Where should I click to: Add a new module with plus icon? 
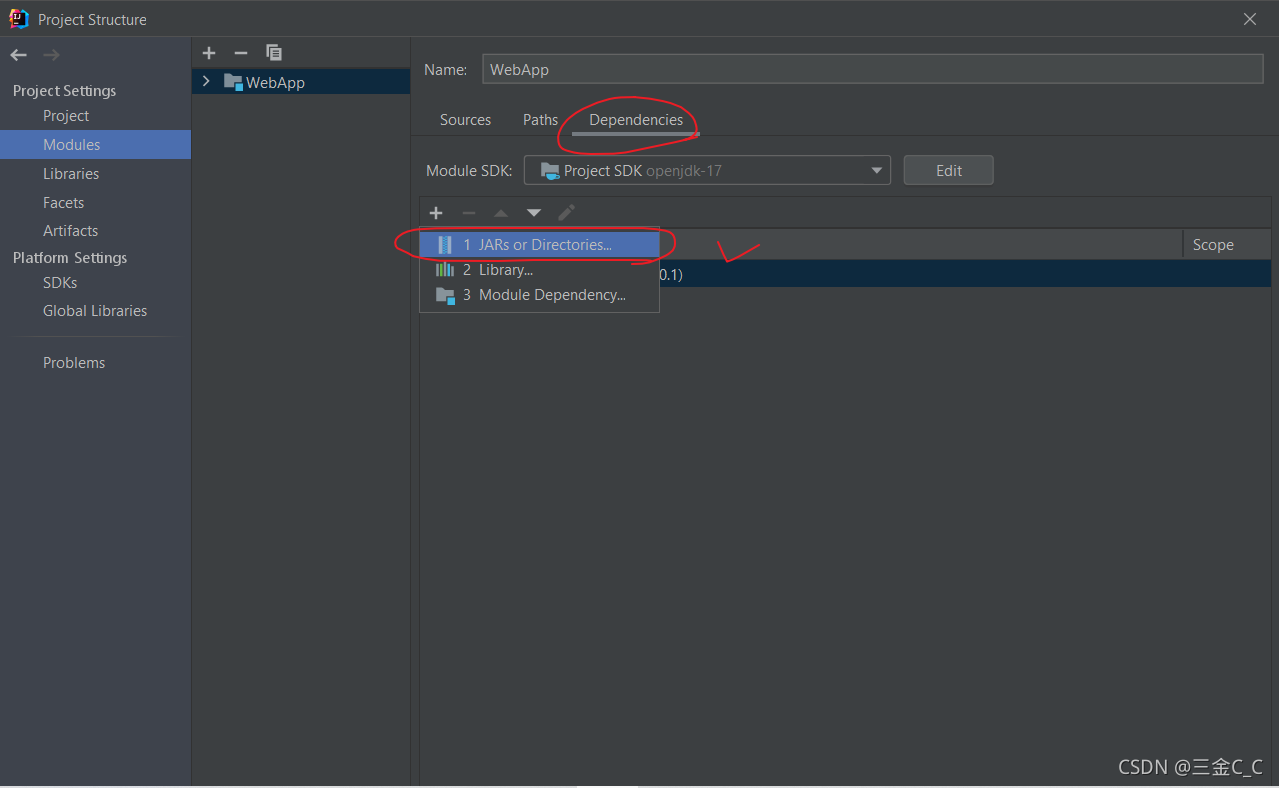click(x=209, y=53)
